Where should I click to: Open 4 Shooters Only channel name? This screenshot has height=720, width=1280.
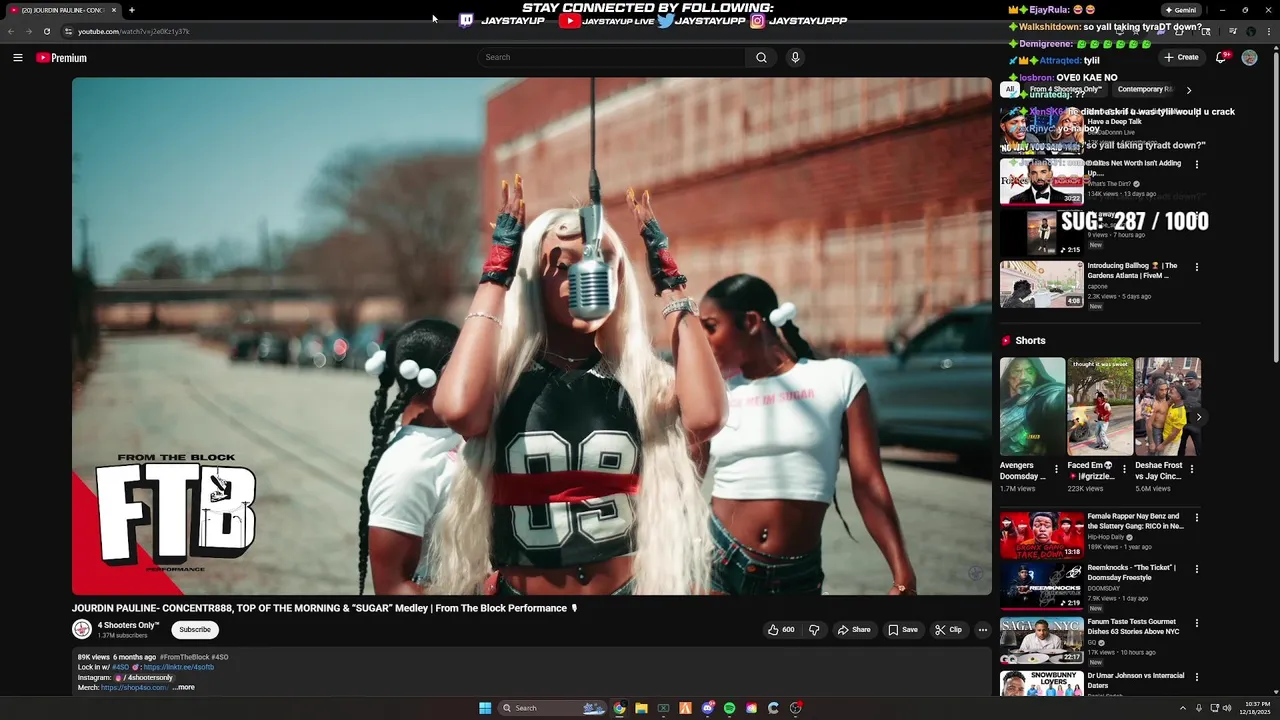pyautogui.click(x=128, y=625)
